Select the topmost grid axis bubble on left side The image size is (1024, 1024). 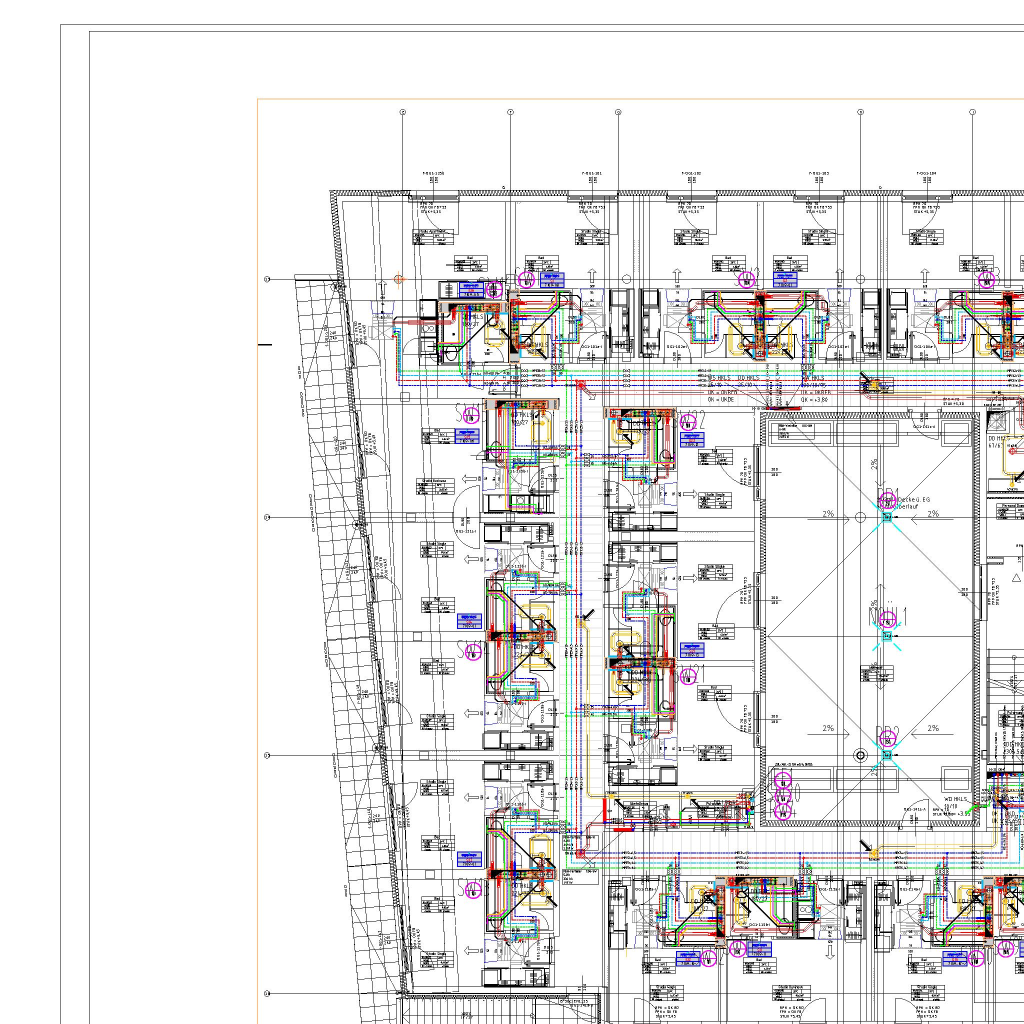coord(267,279)
